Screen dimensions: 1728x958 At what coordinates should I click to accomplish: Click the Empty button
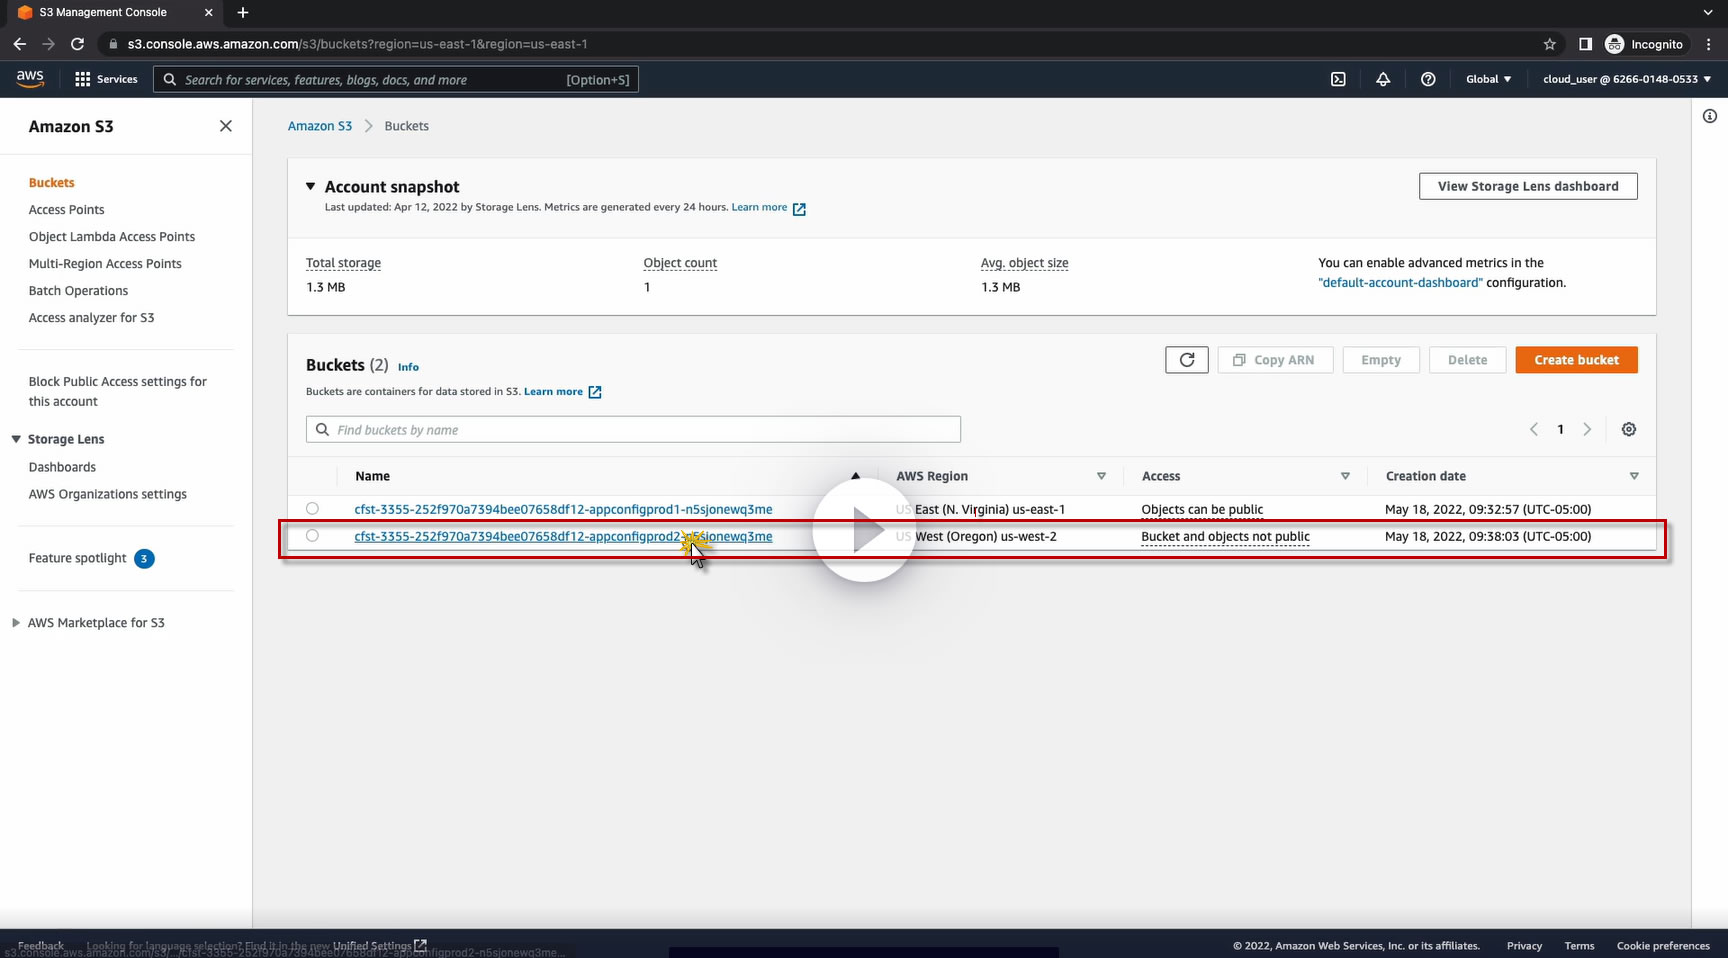click(x=1381, y=360)
